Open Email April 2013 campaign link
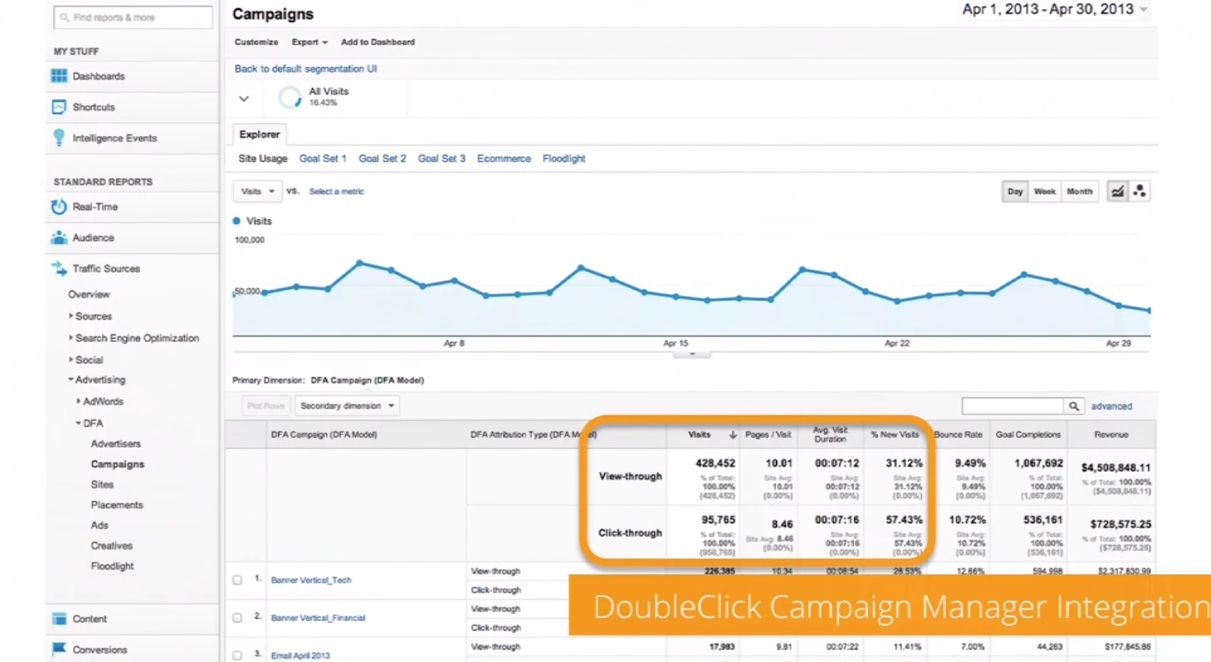 coord(300,655)
